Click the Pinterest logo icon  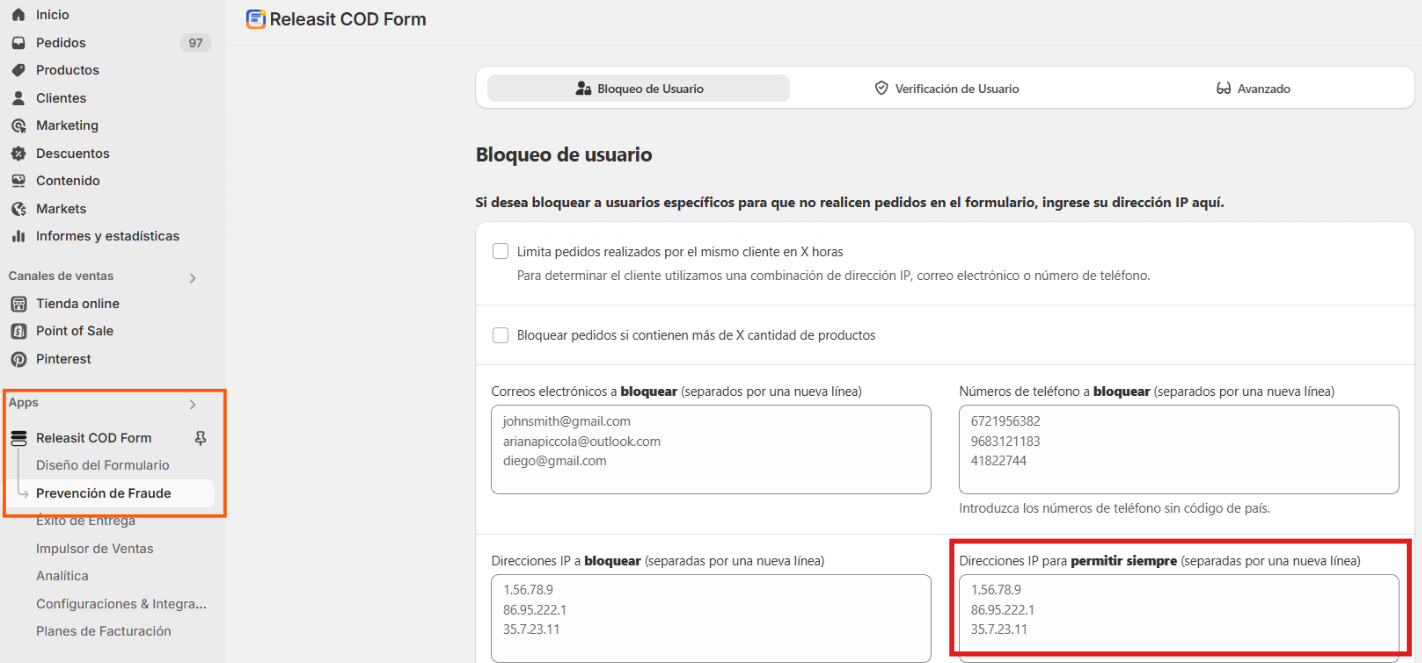point(18,359)
